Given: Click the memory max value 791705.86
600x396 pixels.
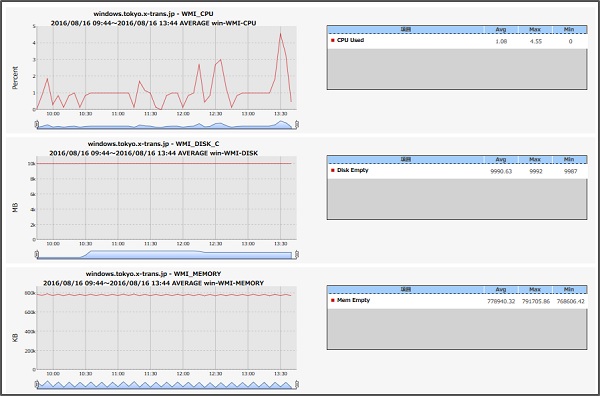Looking at the screenshot, I should click(x=535, y=302).
